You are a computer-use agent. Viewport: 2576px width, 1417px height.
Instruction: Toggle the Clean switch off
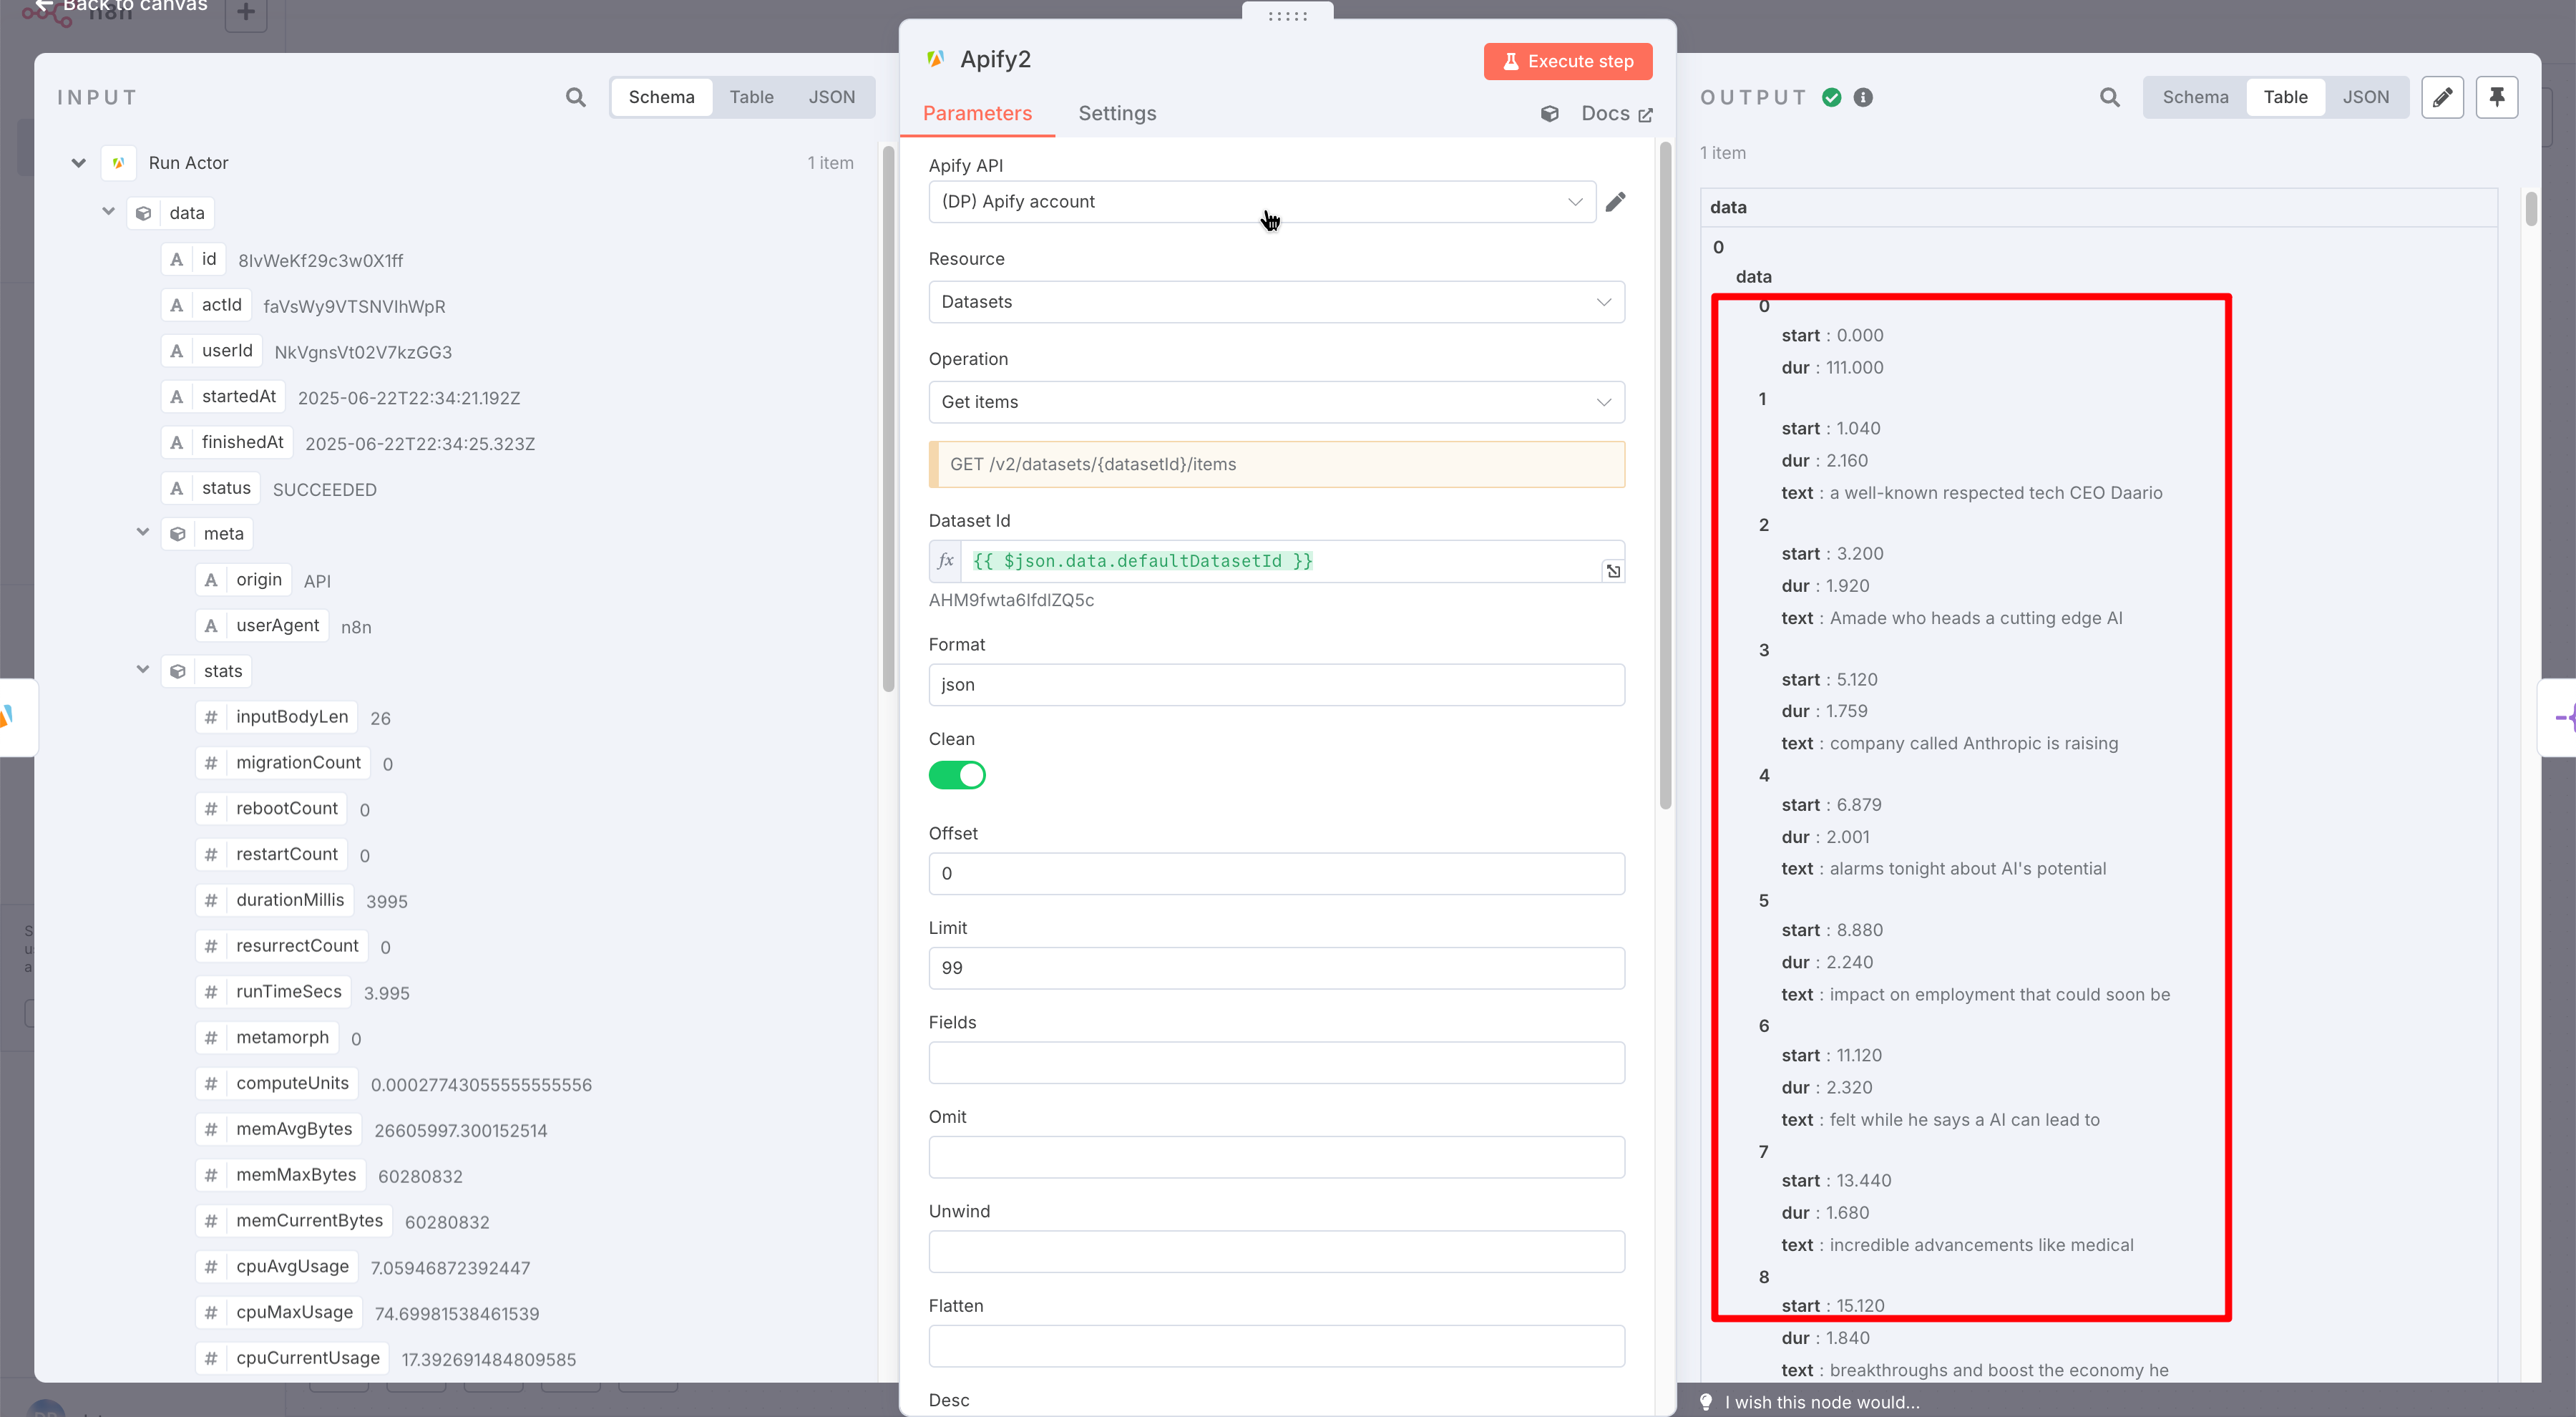tap(957, 775)
